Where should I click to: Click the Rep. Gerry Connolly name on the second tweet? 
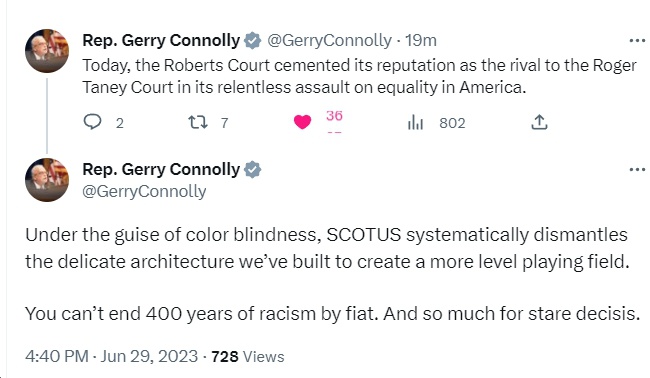tap(161, 170)
